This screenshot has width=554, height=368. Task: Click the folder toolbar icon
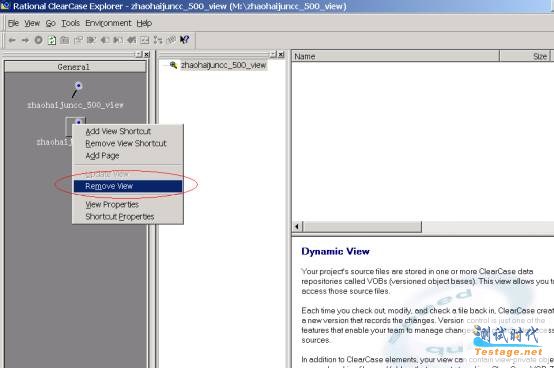pos(65,40)
